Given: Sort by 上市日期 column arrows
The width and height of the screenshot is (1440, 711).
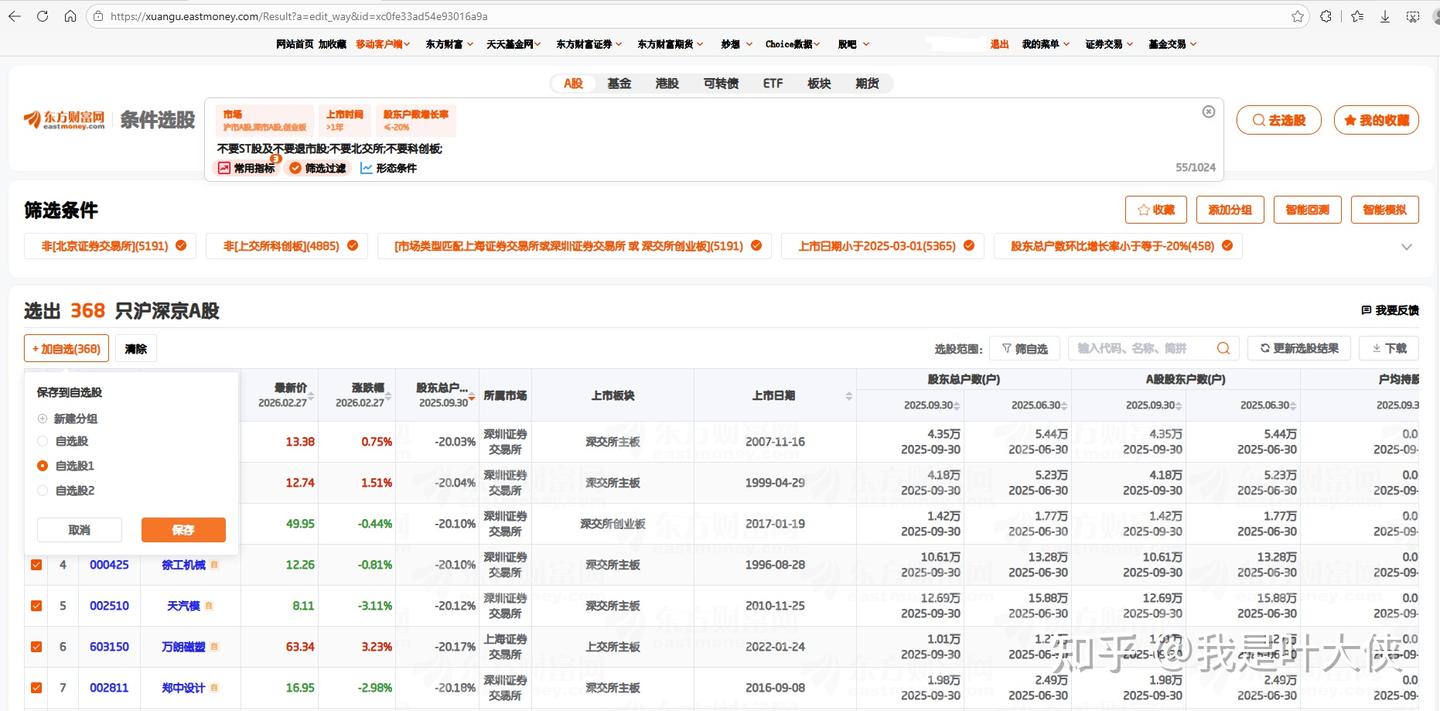Looking at the screenshot, I should [x=849, y=396].
